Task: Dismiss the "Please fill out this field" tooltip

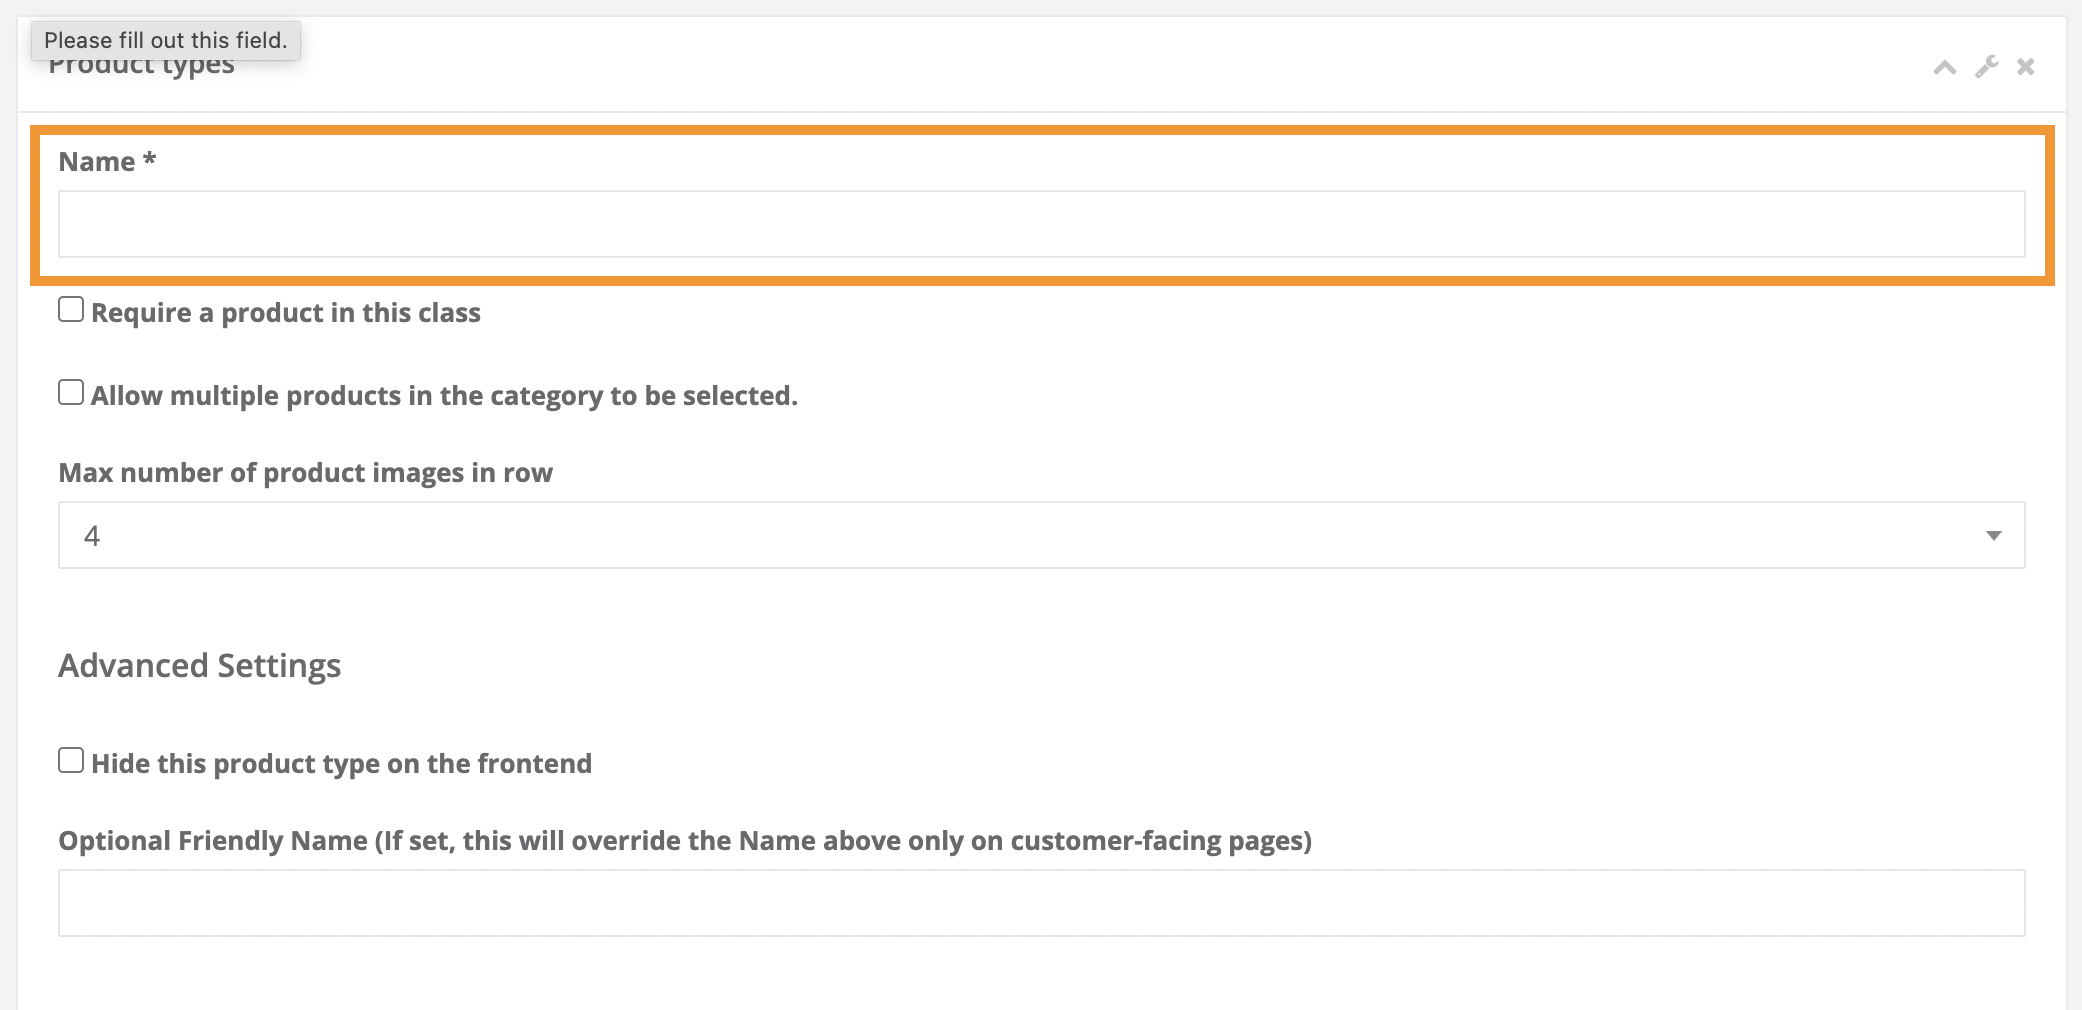Action: [166, 40]
